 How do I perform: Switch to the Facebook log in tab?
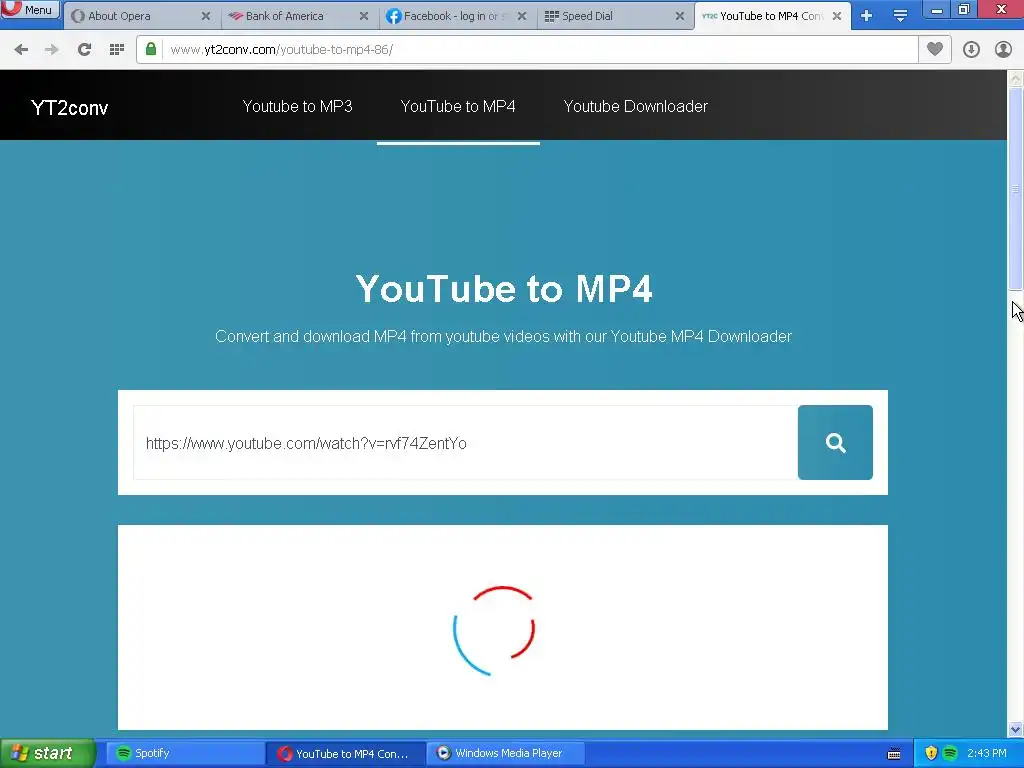point(458,16)
